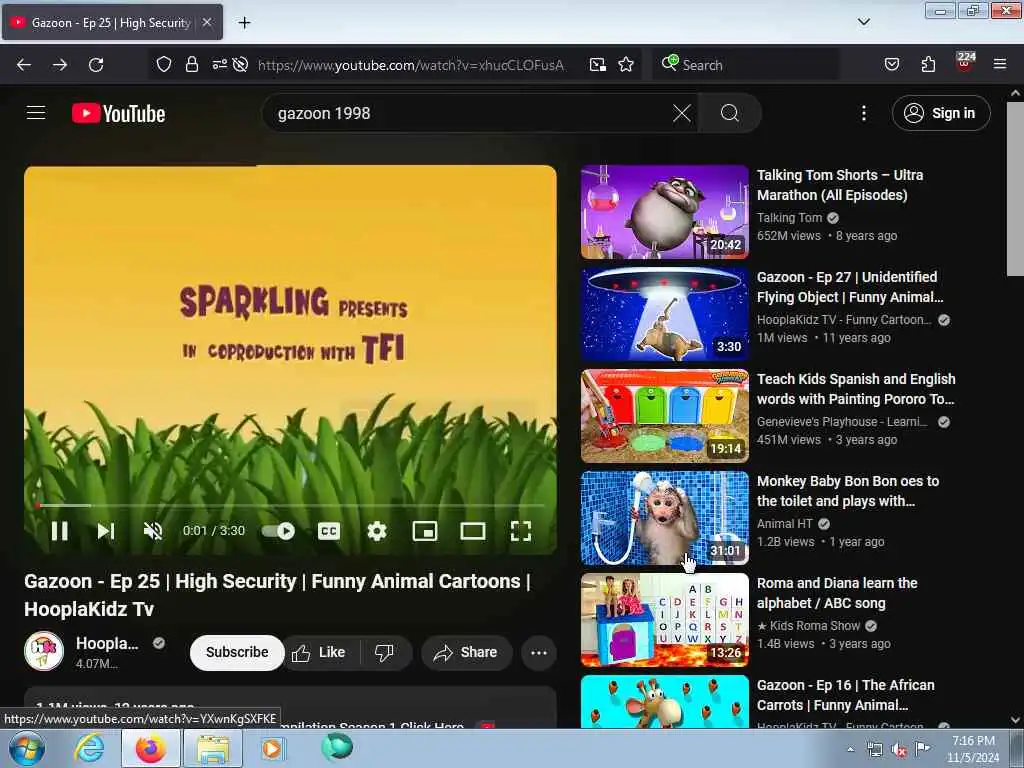Reload the current page
Viewport: 1024px width, 768px height.
[x=96, y=65]
